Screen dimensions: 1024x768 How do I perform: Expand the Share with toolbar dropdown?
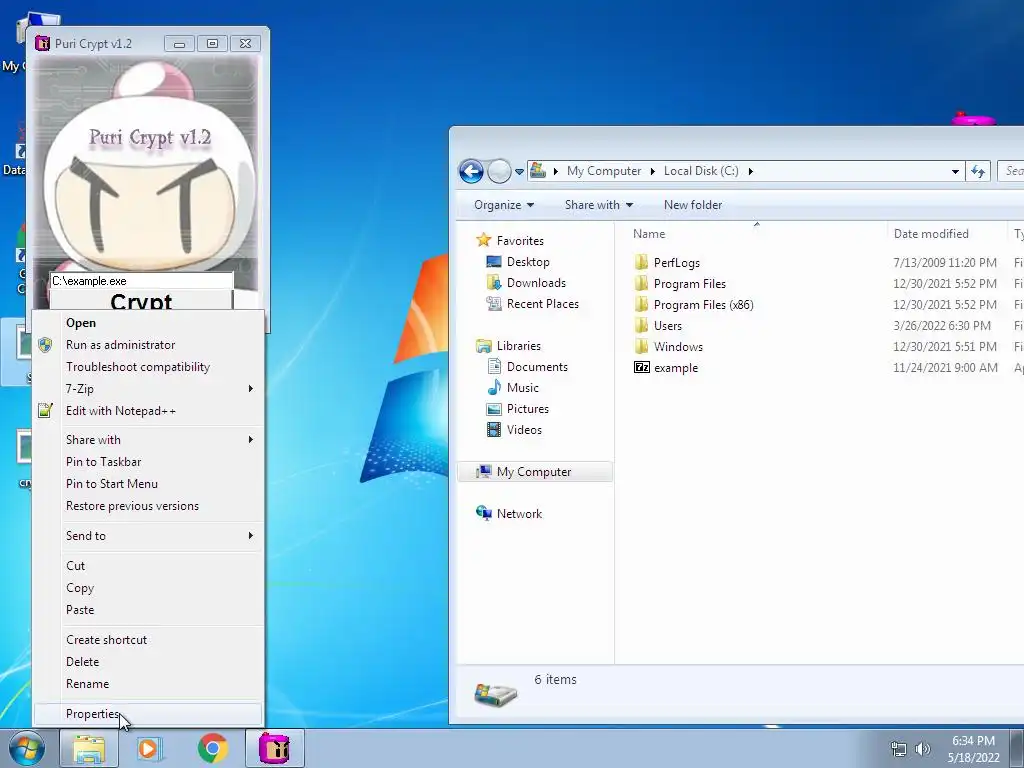click(x=599, y=205)
